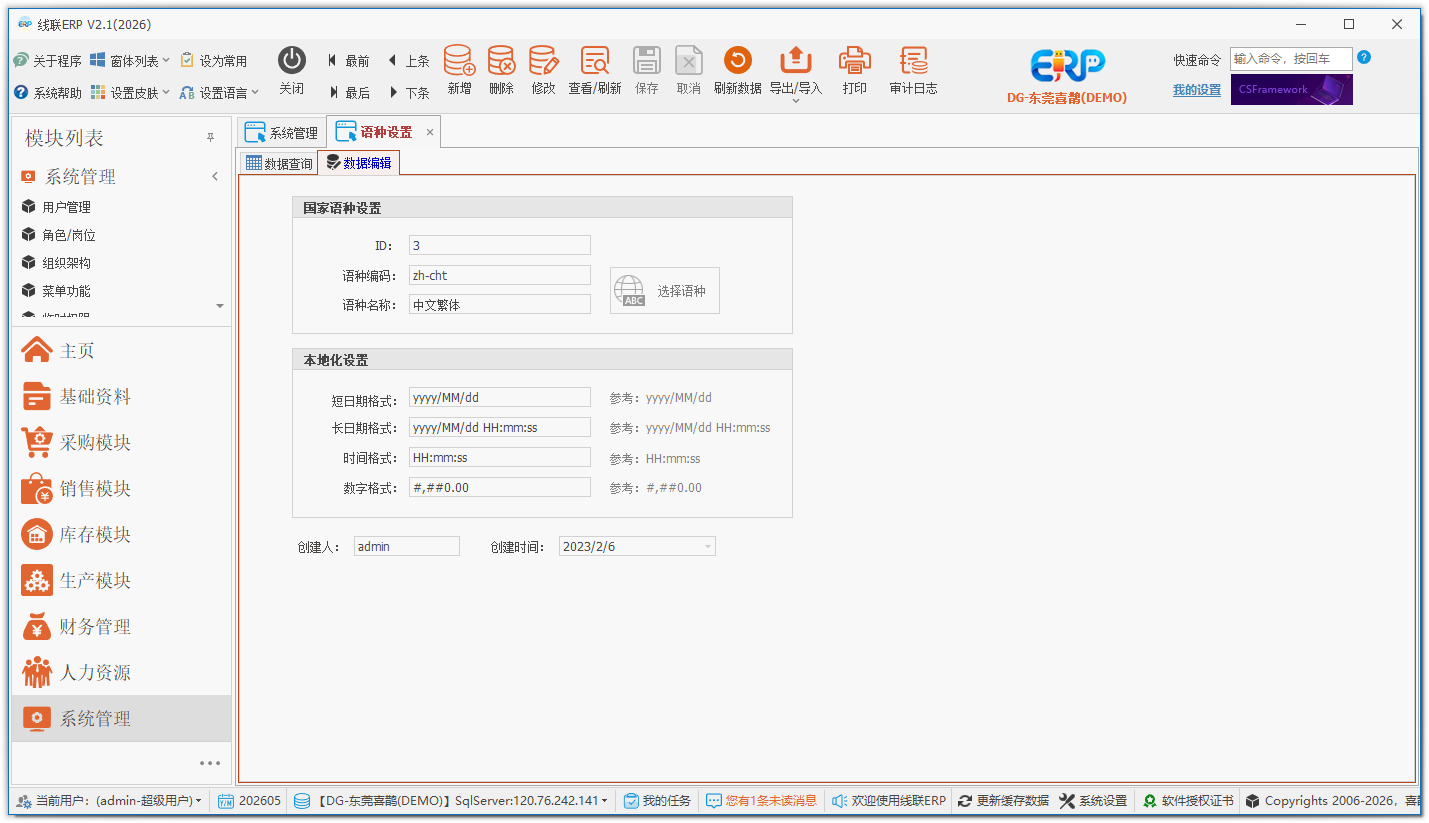1429x823 pixels.
Task: Click the 新增 add record icon
Action: (459, 61)
